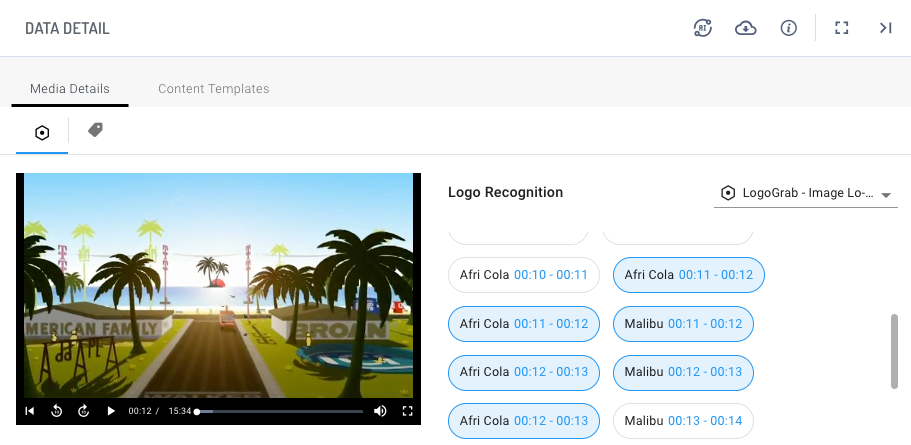
Task: Toggle the Afri Cola 00:10 - 00:11 chip
Action: (524, 275)
